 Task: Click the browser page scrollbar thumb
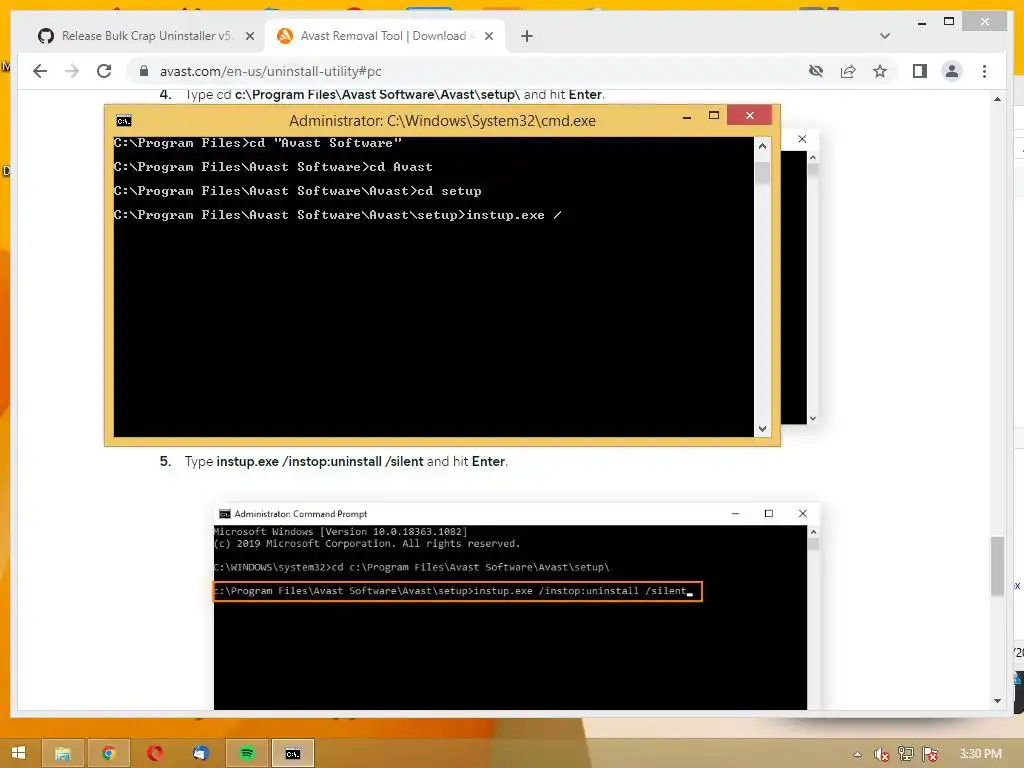997,566
